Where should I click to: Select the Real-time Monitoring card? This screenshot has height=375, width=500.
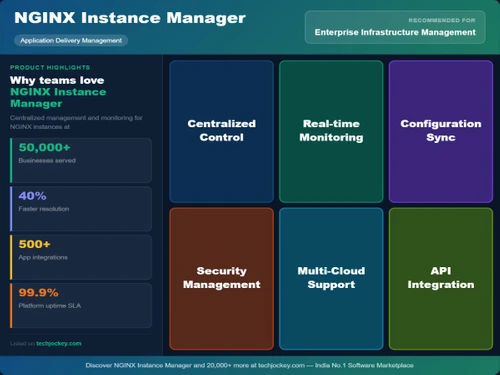tap(331, 131)
